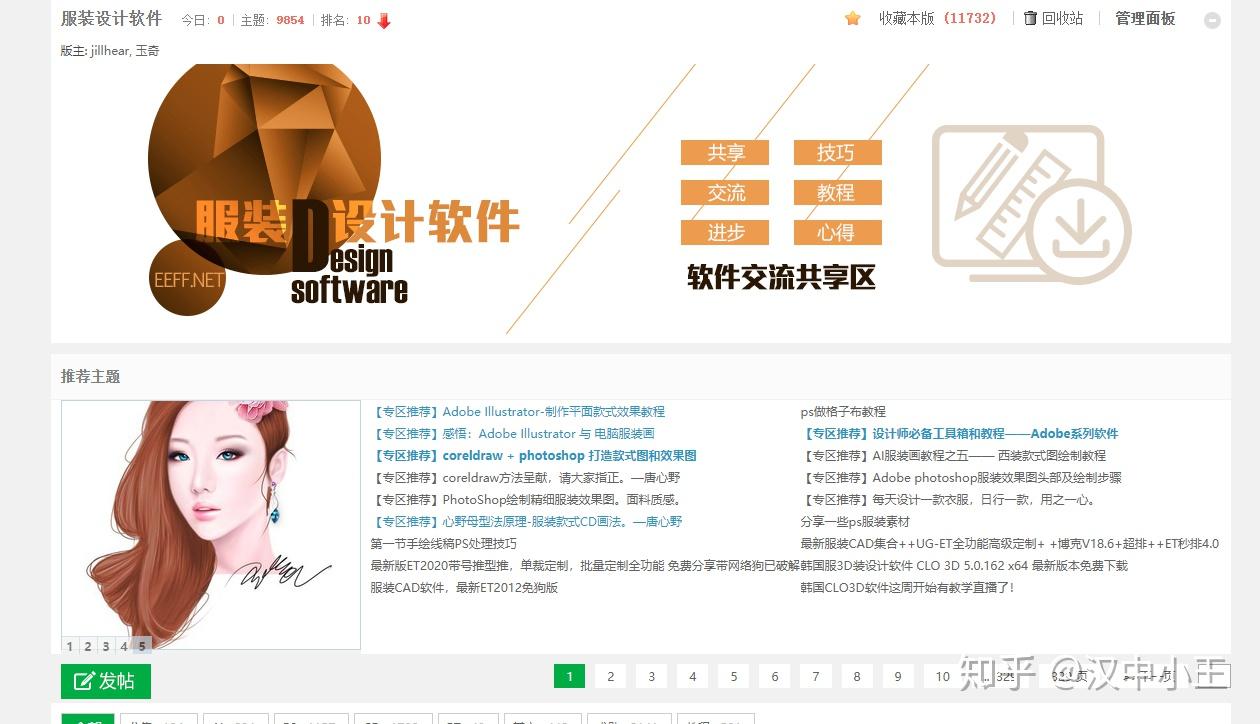Go to page 4 in pagination
Image resolution: width=1260 pixels, height=724 pixels.
tap(692, 676)
